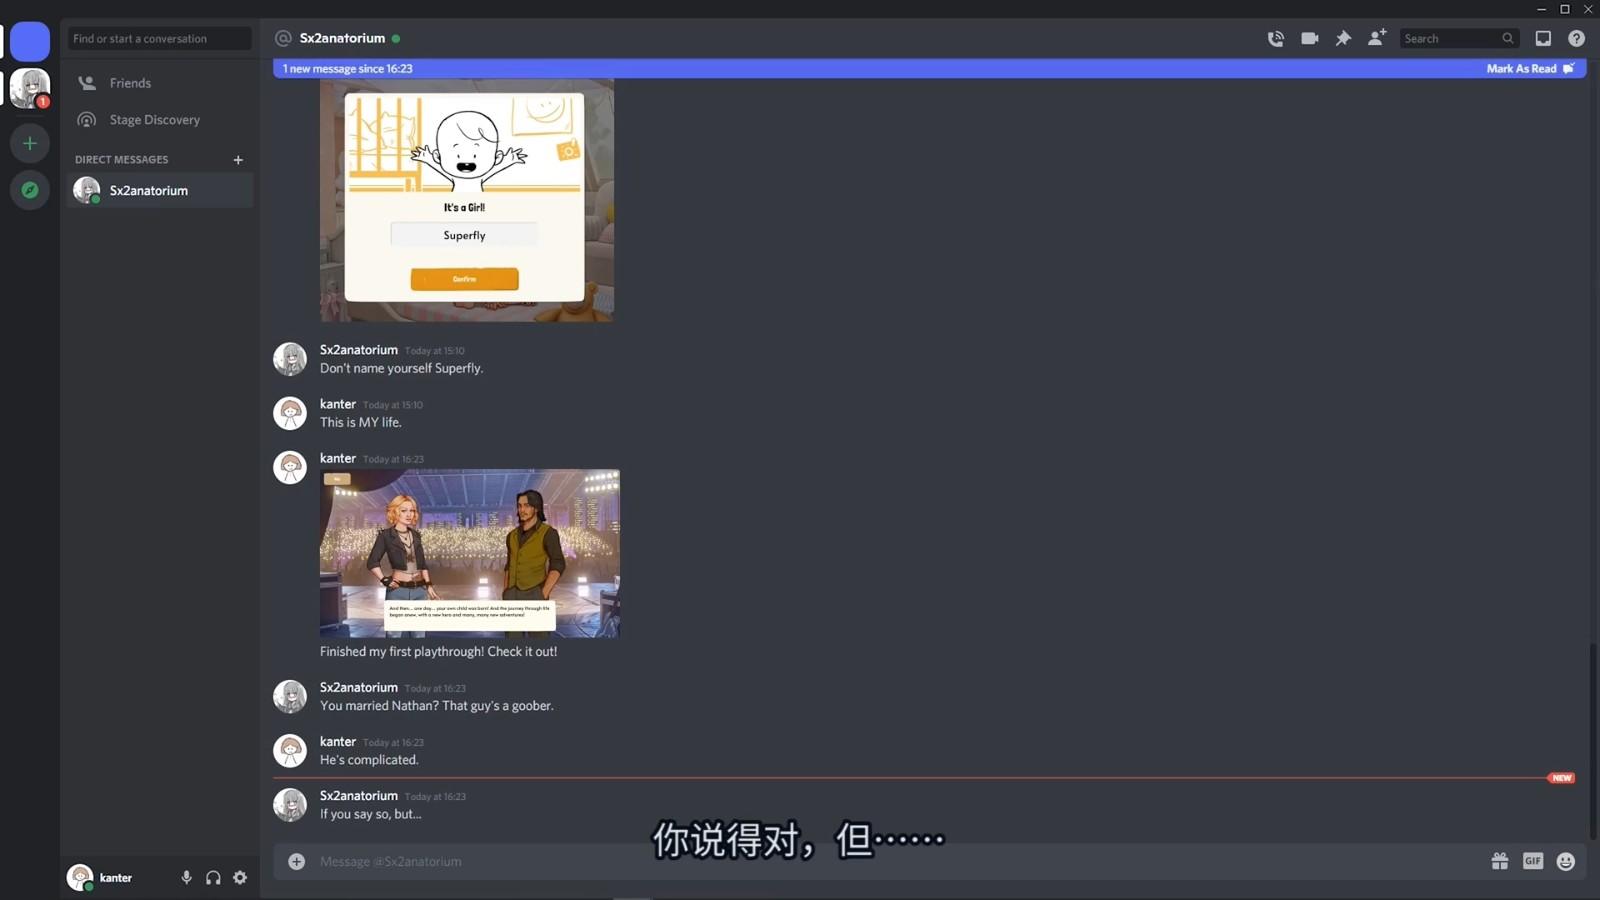Click the search magnifier icon

pos(1507,38)
